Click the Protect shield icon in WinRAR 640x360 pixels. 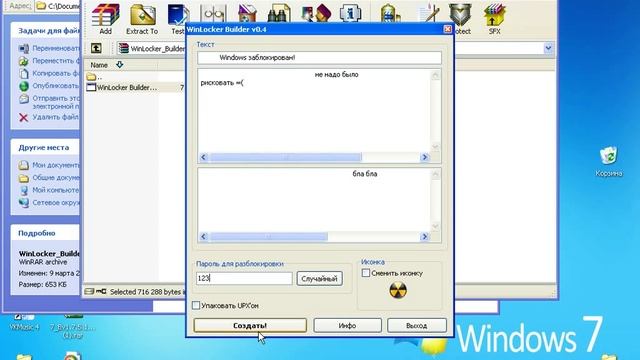[460, 14]
